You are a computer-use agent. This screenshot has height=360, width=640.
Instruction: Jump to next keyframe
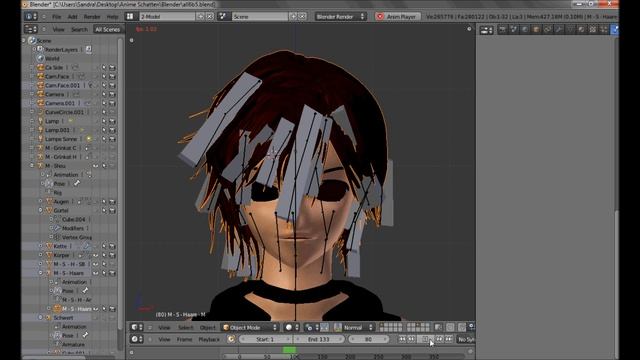pos(439,339)
